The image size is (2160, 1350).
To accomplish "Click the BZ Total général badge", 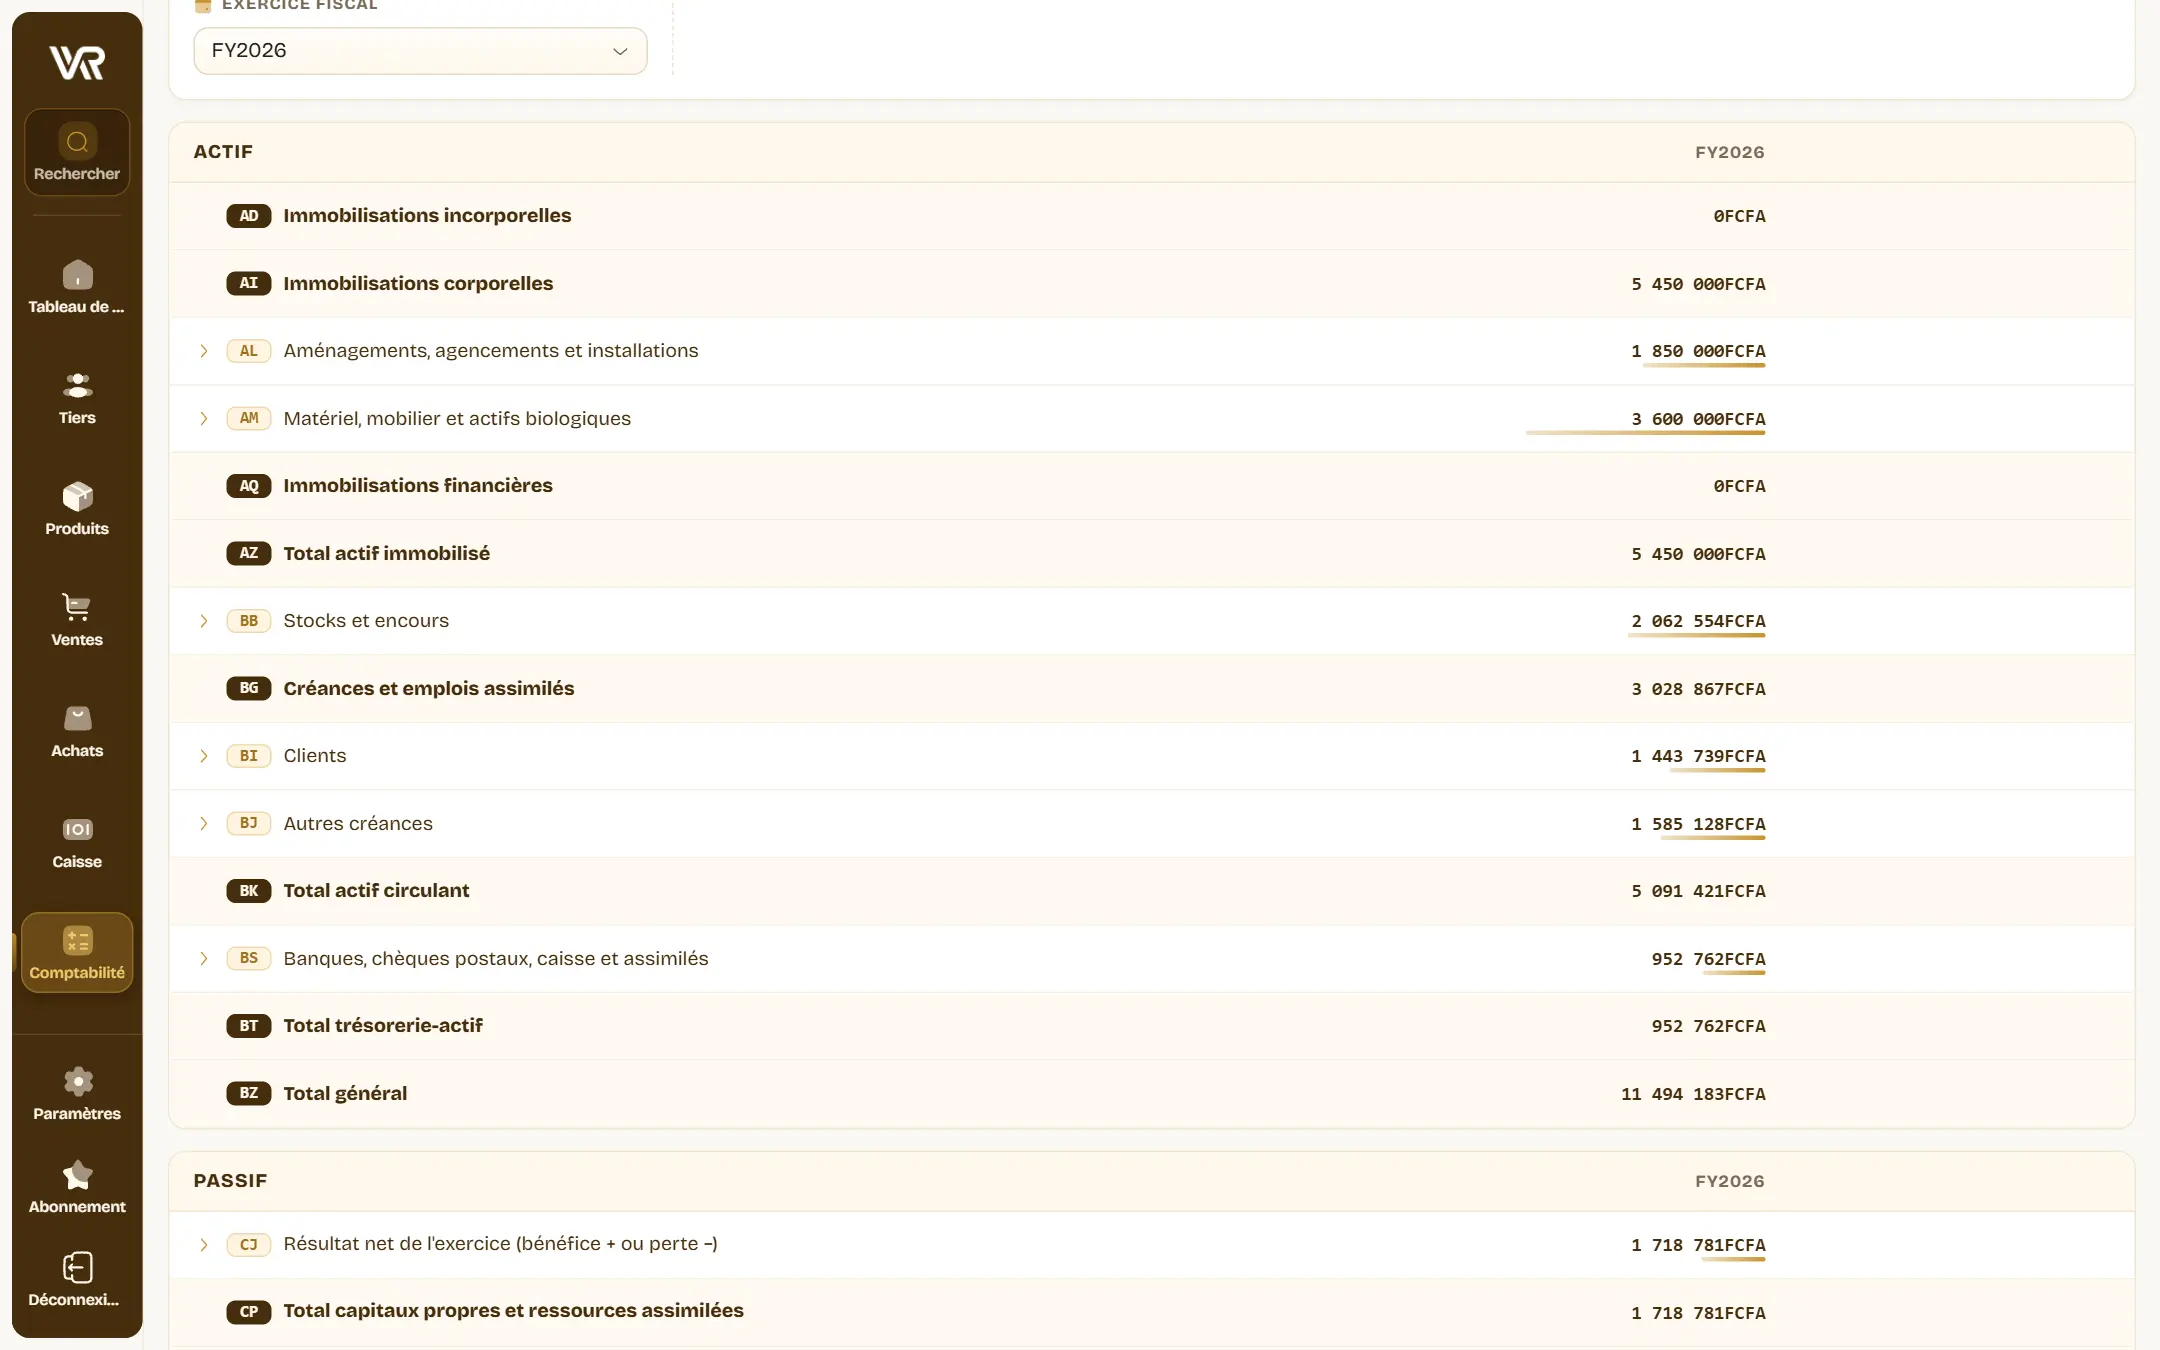I will coord(249,1093).
